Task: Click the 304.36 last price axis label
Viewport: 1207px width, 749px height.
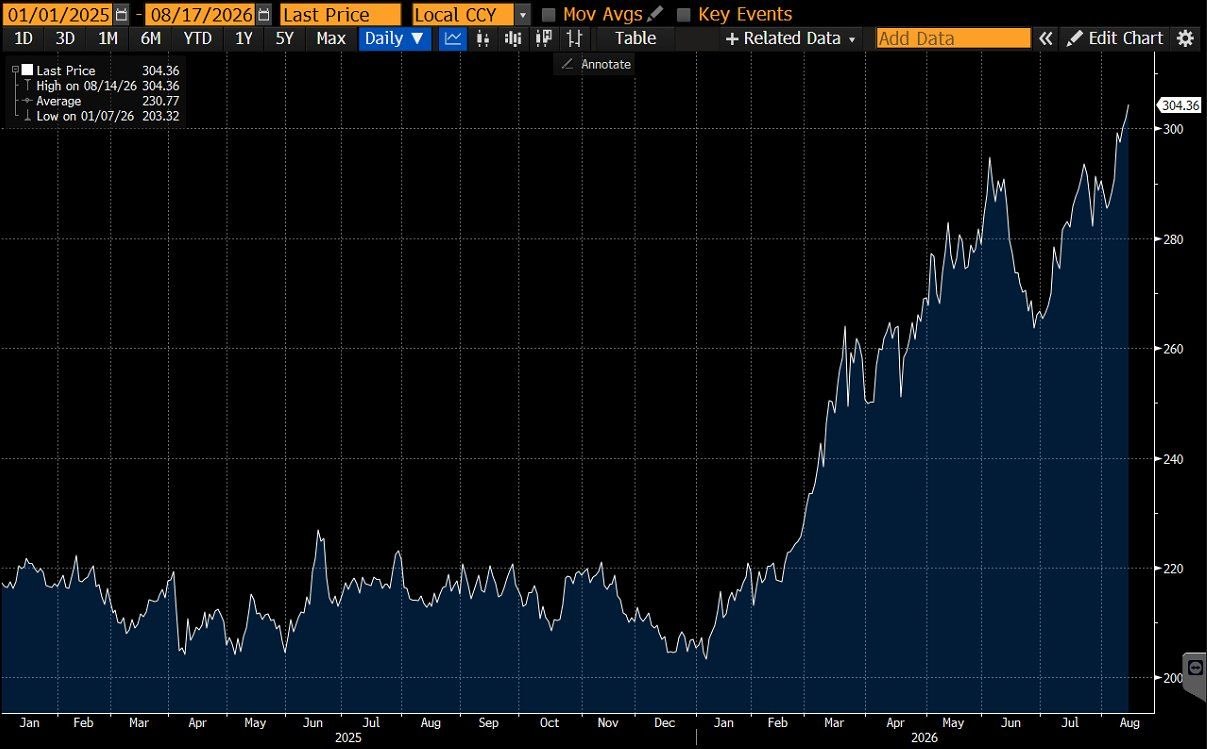Action: click(x=1180, y=105)
